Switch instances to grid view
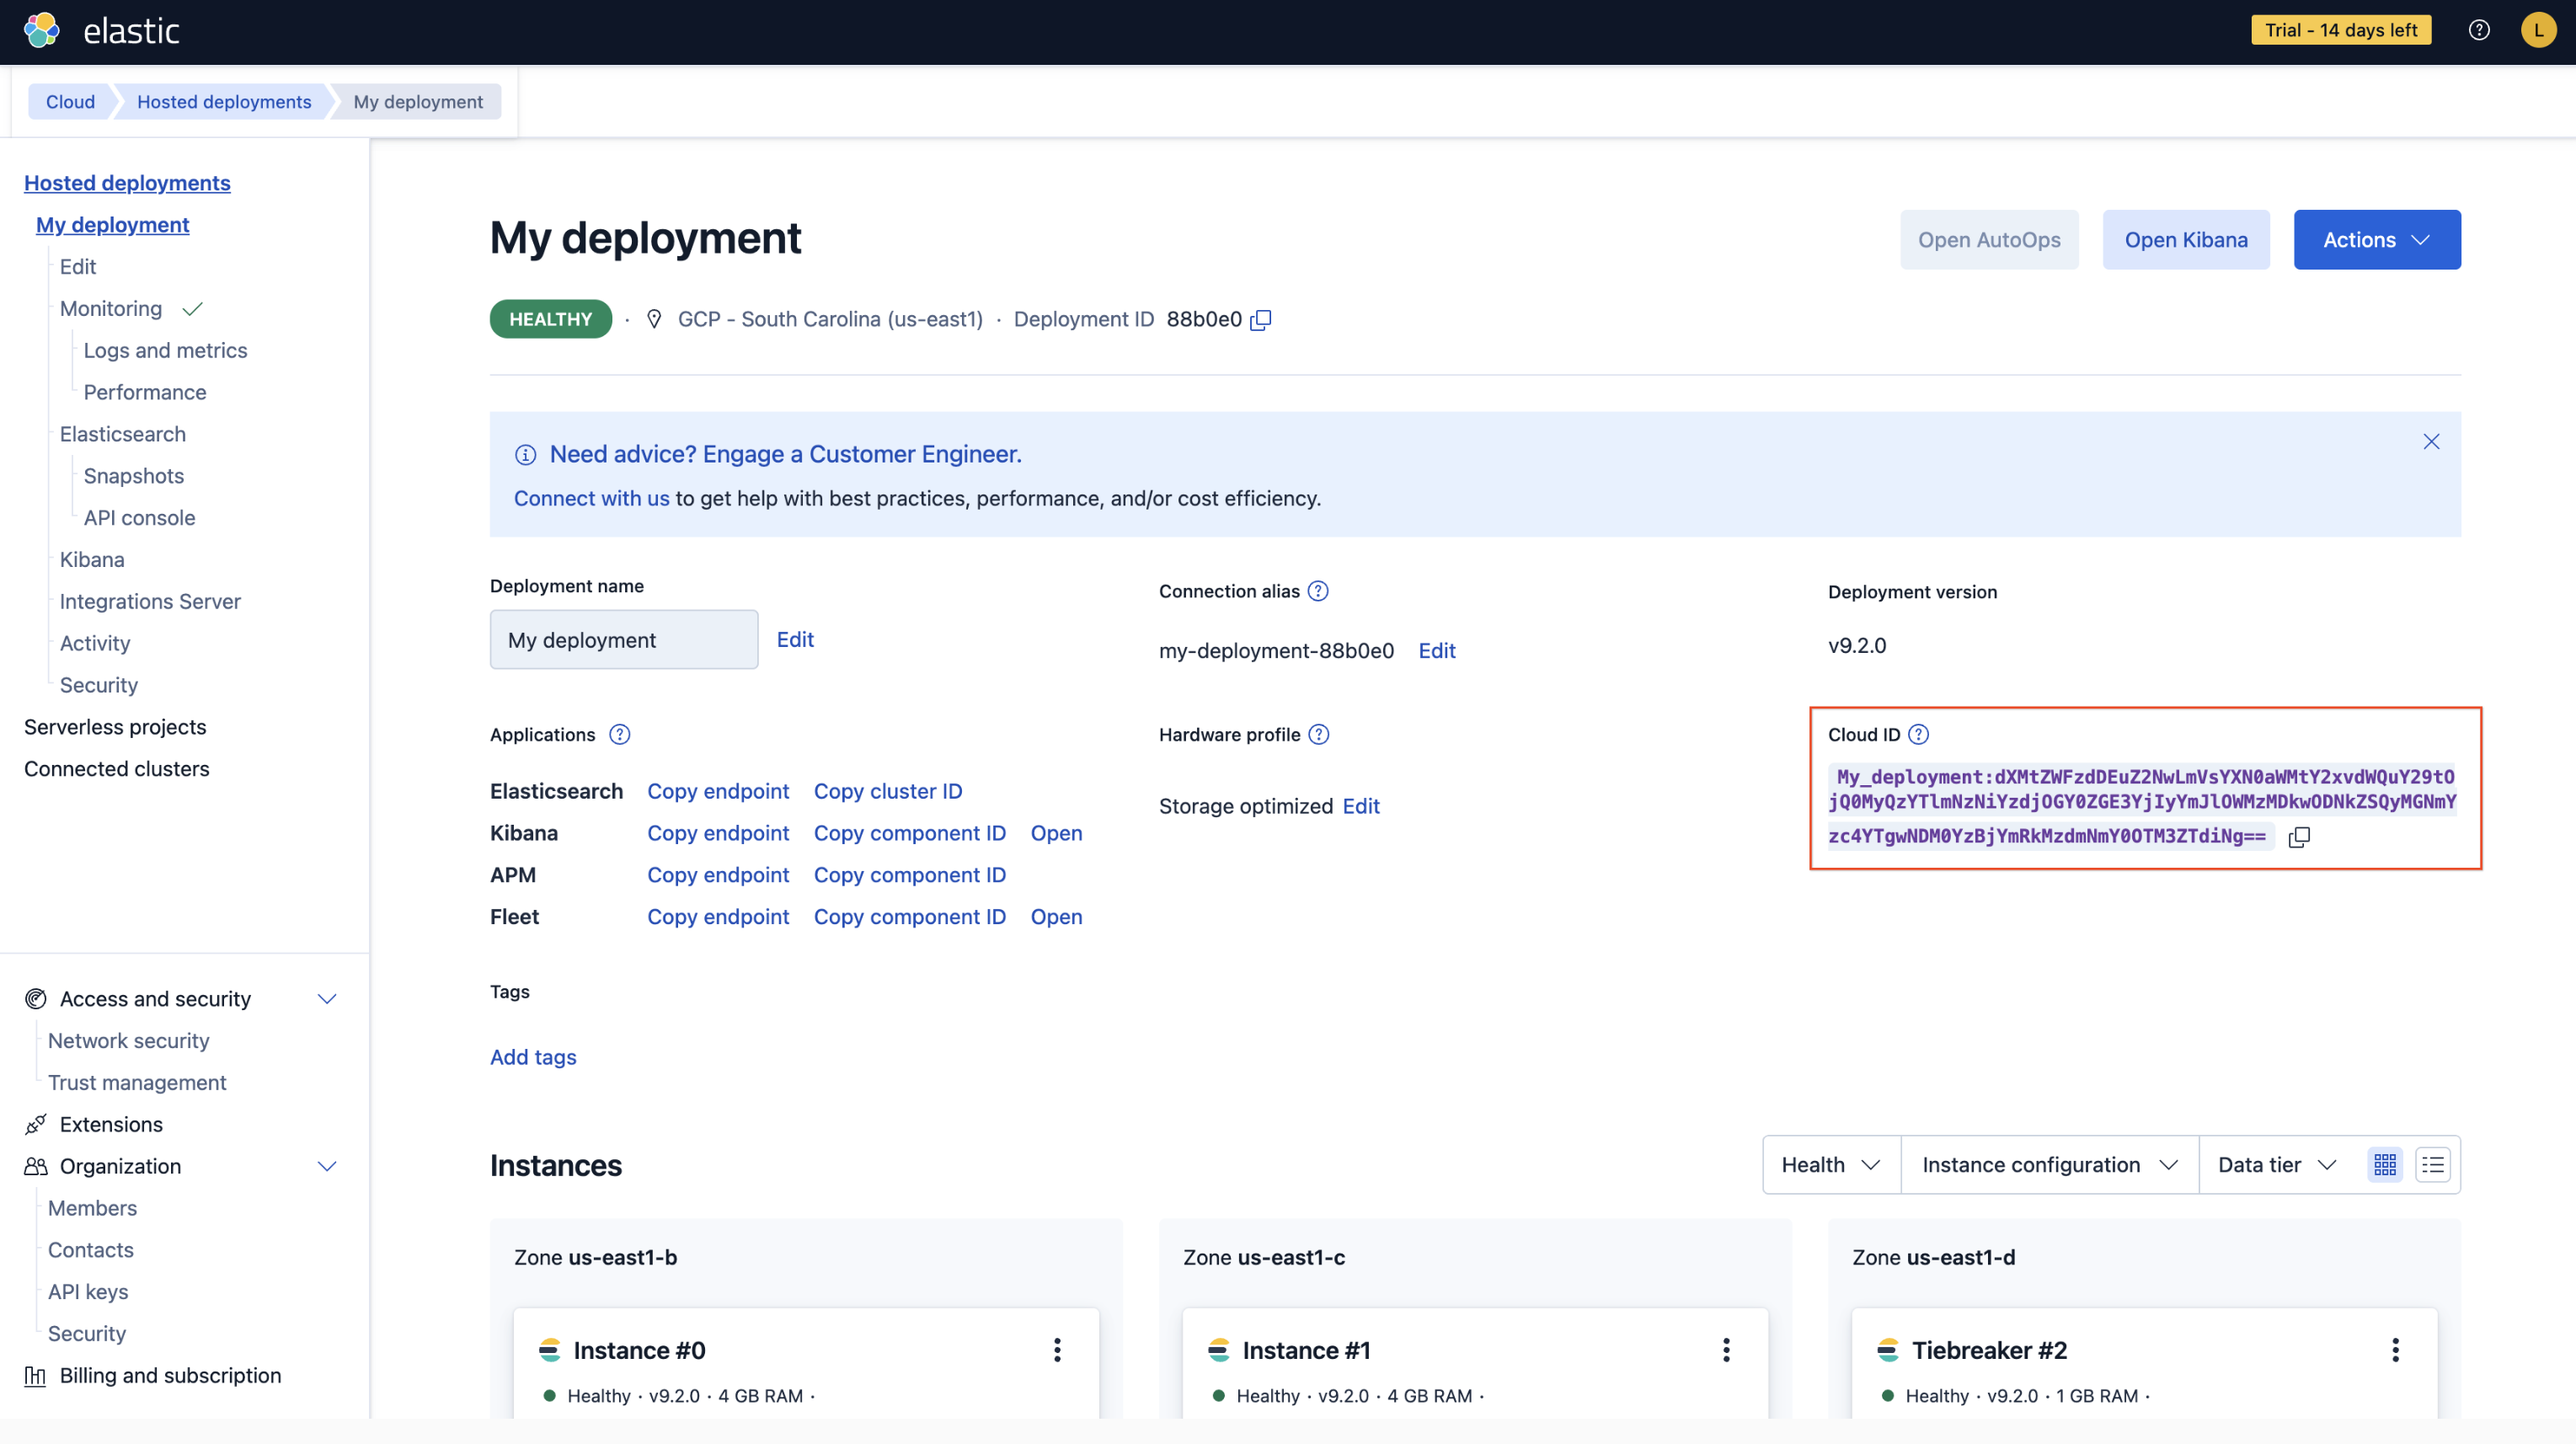This screenshot has width=2576, height=1444. coord(2385,1165)
